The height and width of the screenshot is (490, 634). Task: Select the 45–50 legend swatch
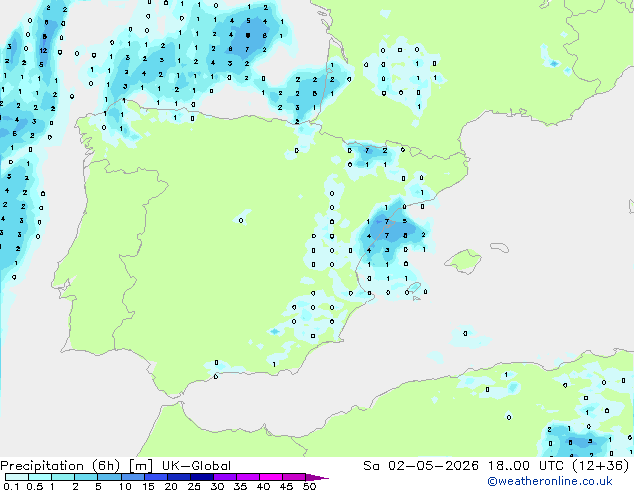(x=294, y=477)
